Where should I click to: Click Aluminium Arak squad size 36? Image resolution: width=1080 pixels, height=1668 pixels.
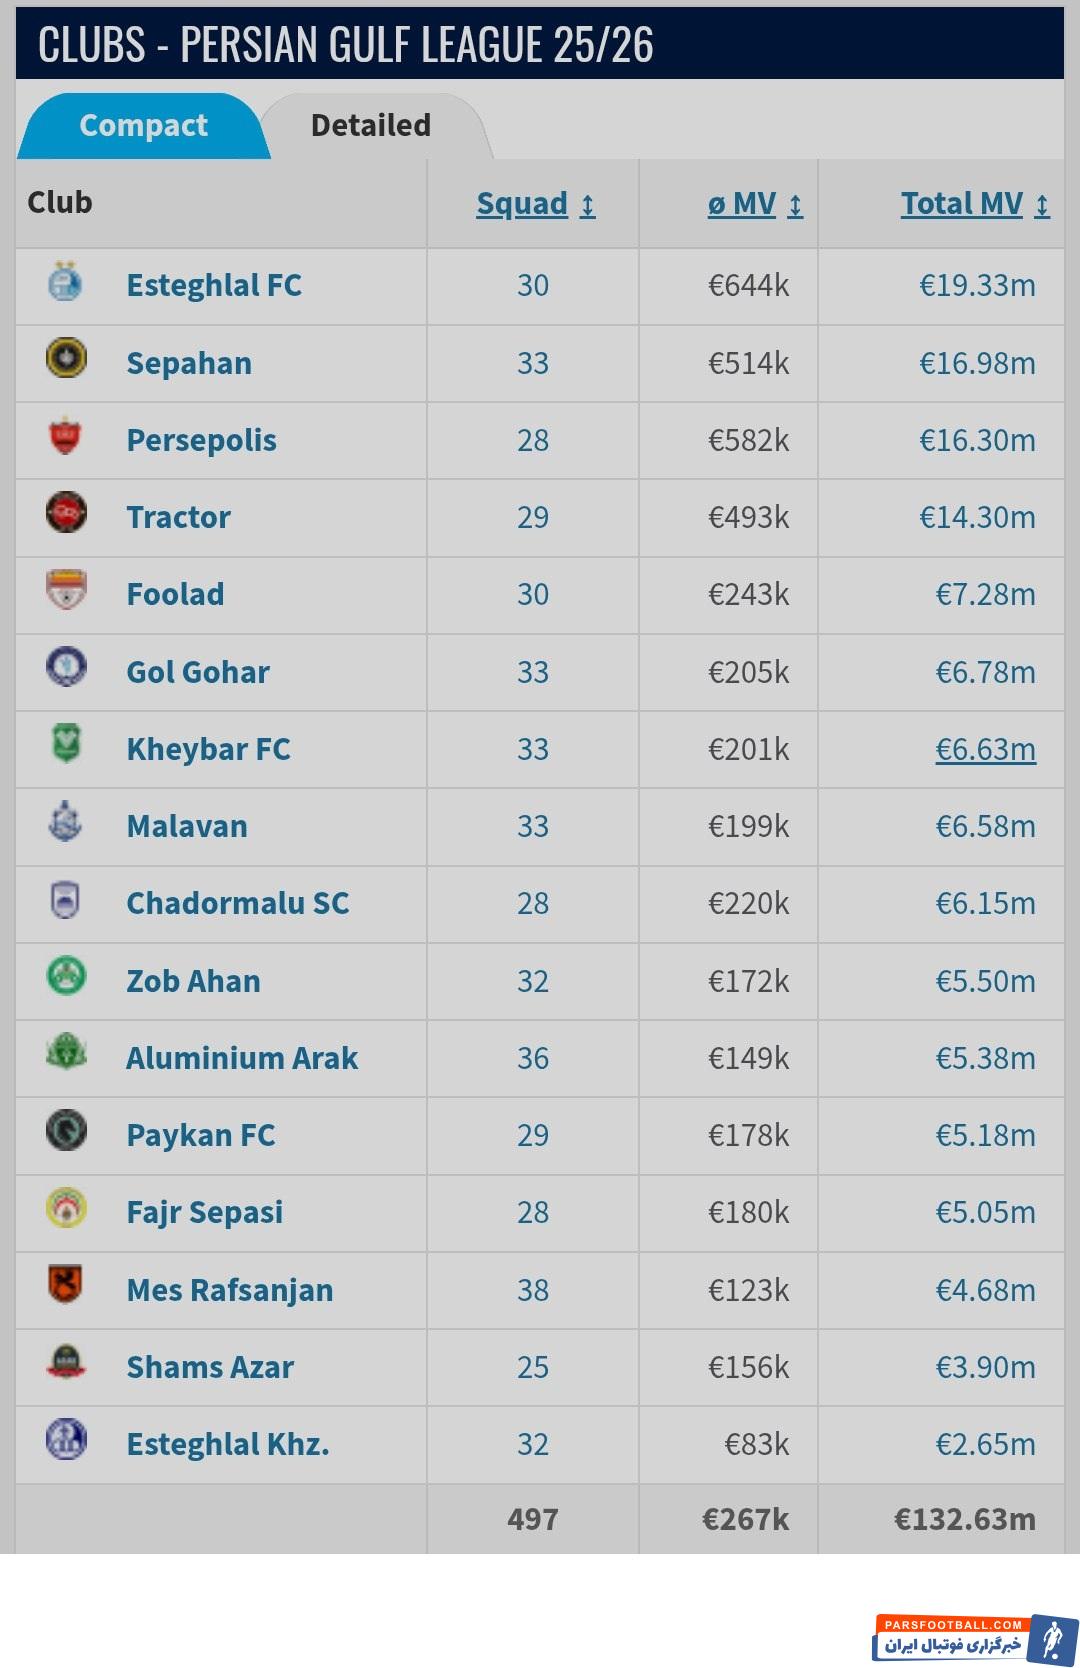pyautogui.click(x=533, y=1058)
